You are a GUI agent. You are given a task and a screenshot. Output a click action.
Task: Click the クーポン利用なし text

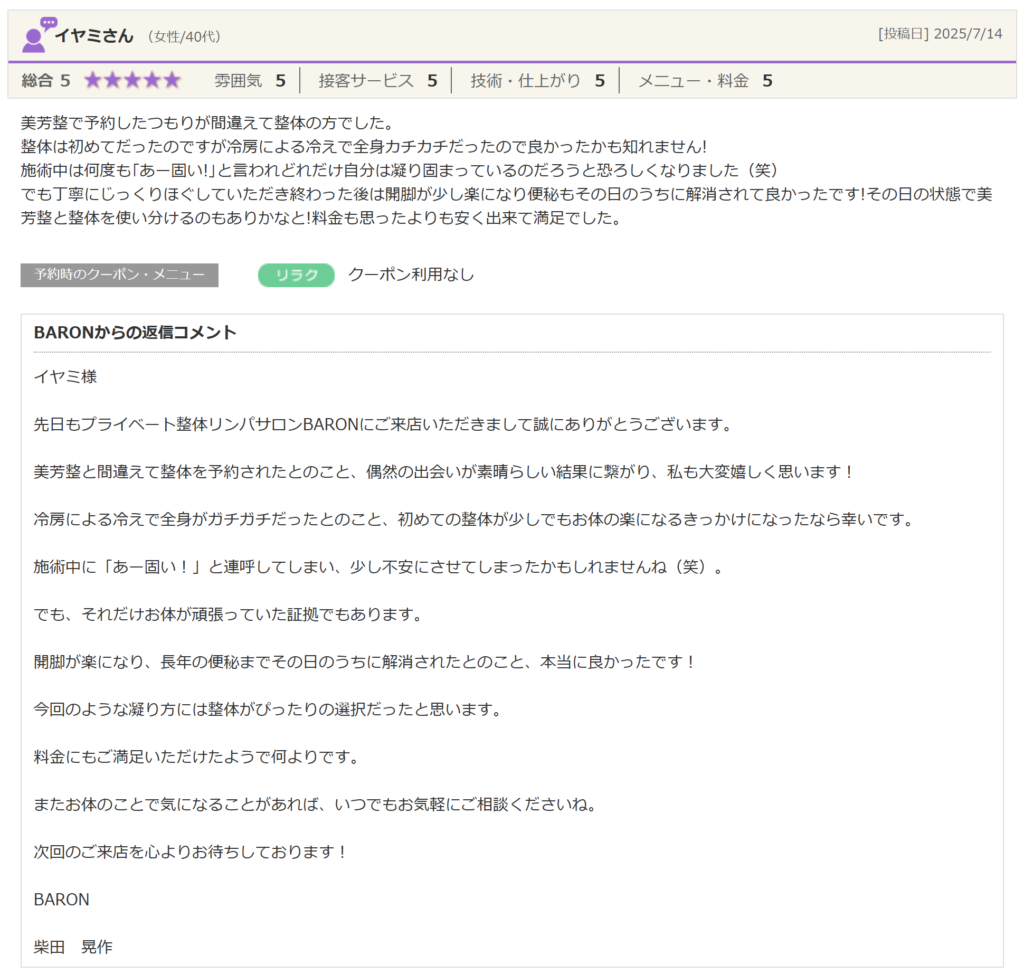(411, 275)
